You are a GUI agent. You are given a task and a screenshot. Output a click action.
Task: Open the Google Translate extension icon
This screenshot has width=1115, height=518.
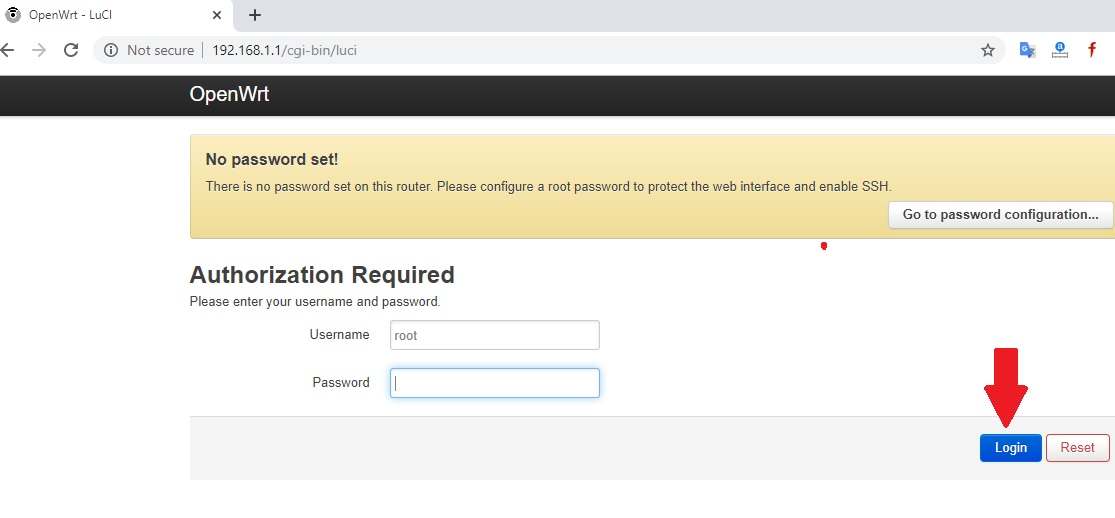tap(1027, 50)
